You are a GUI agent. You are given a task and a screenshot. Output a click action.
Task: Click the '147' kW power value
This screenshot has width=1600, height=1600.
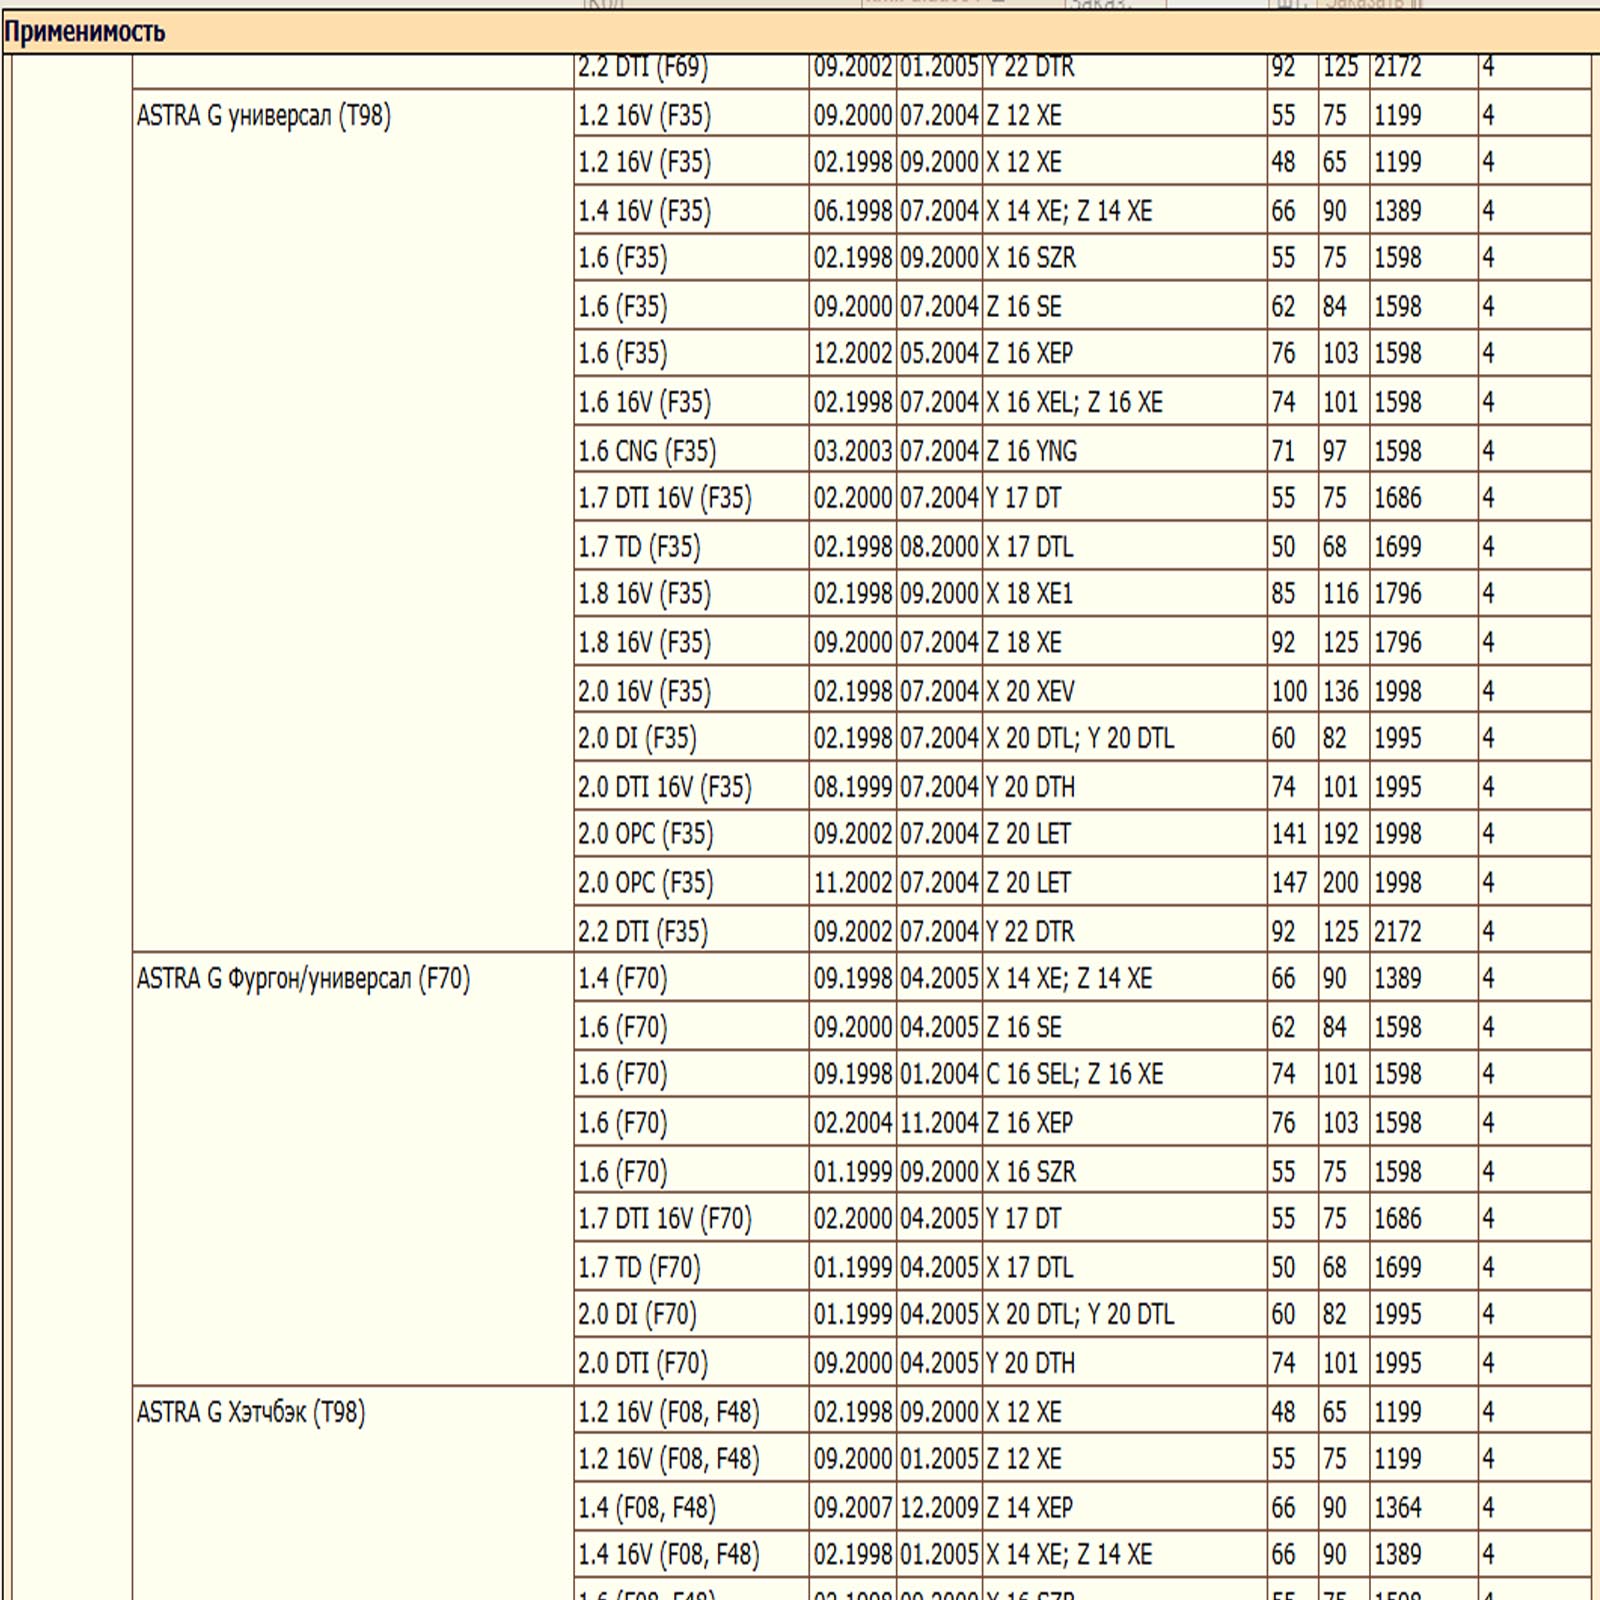click(1289, 883)
